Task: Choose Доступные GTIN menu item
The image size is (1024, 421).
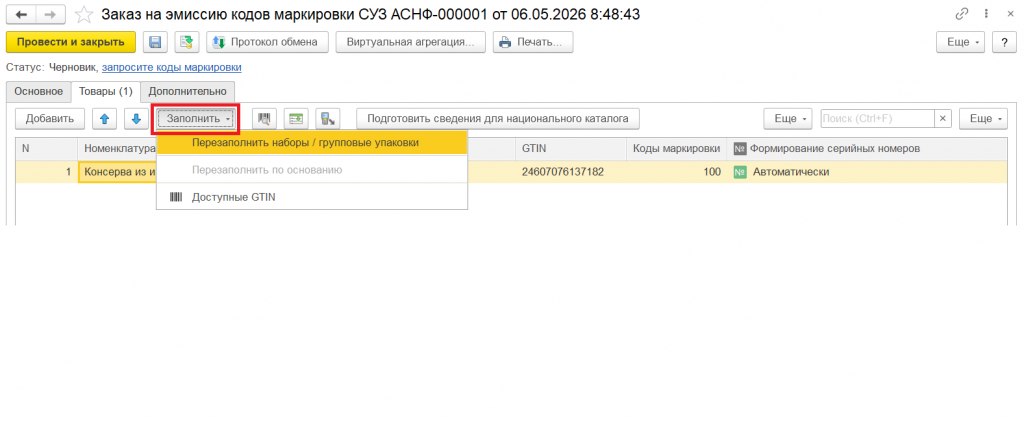Action: [312, 197]
